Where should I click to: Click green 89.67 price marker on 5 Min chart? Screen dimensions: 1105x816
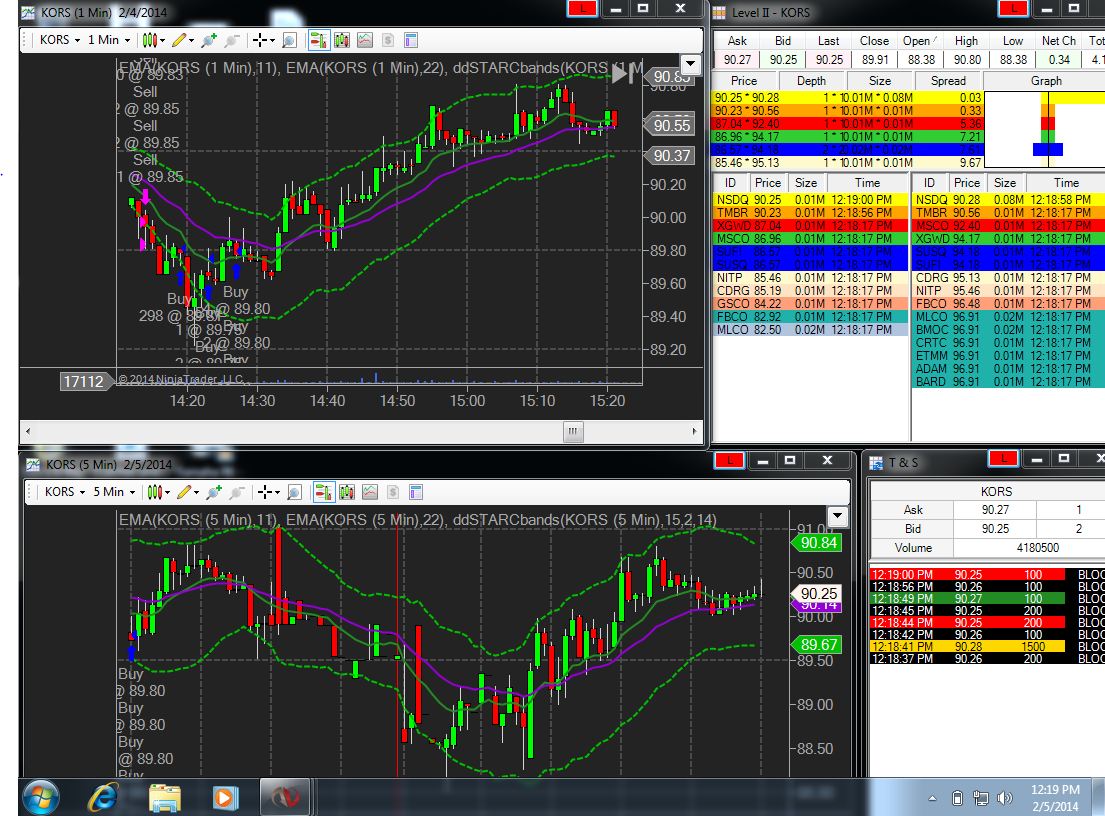click(x=817, y=644)
